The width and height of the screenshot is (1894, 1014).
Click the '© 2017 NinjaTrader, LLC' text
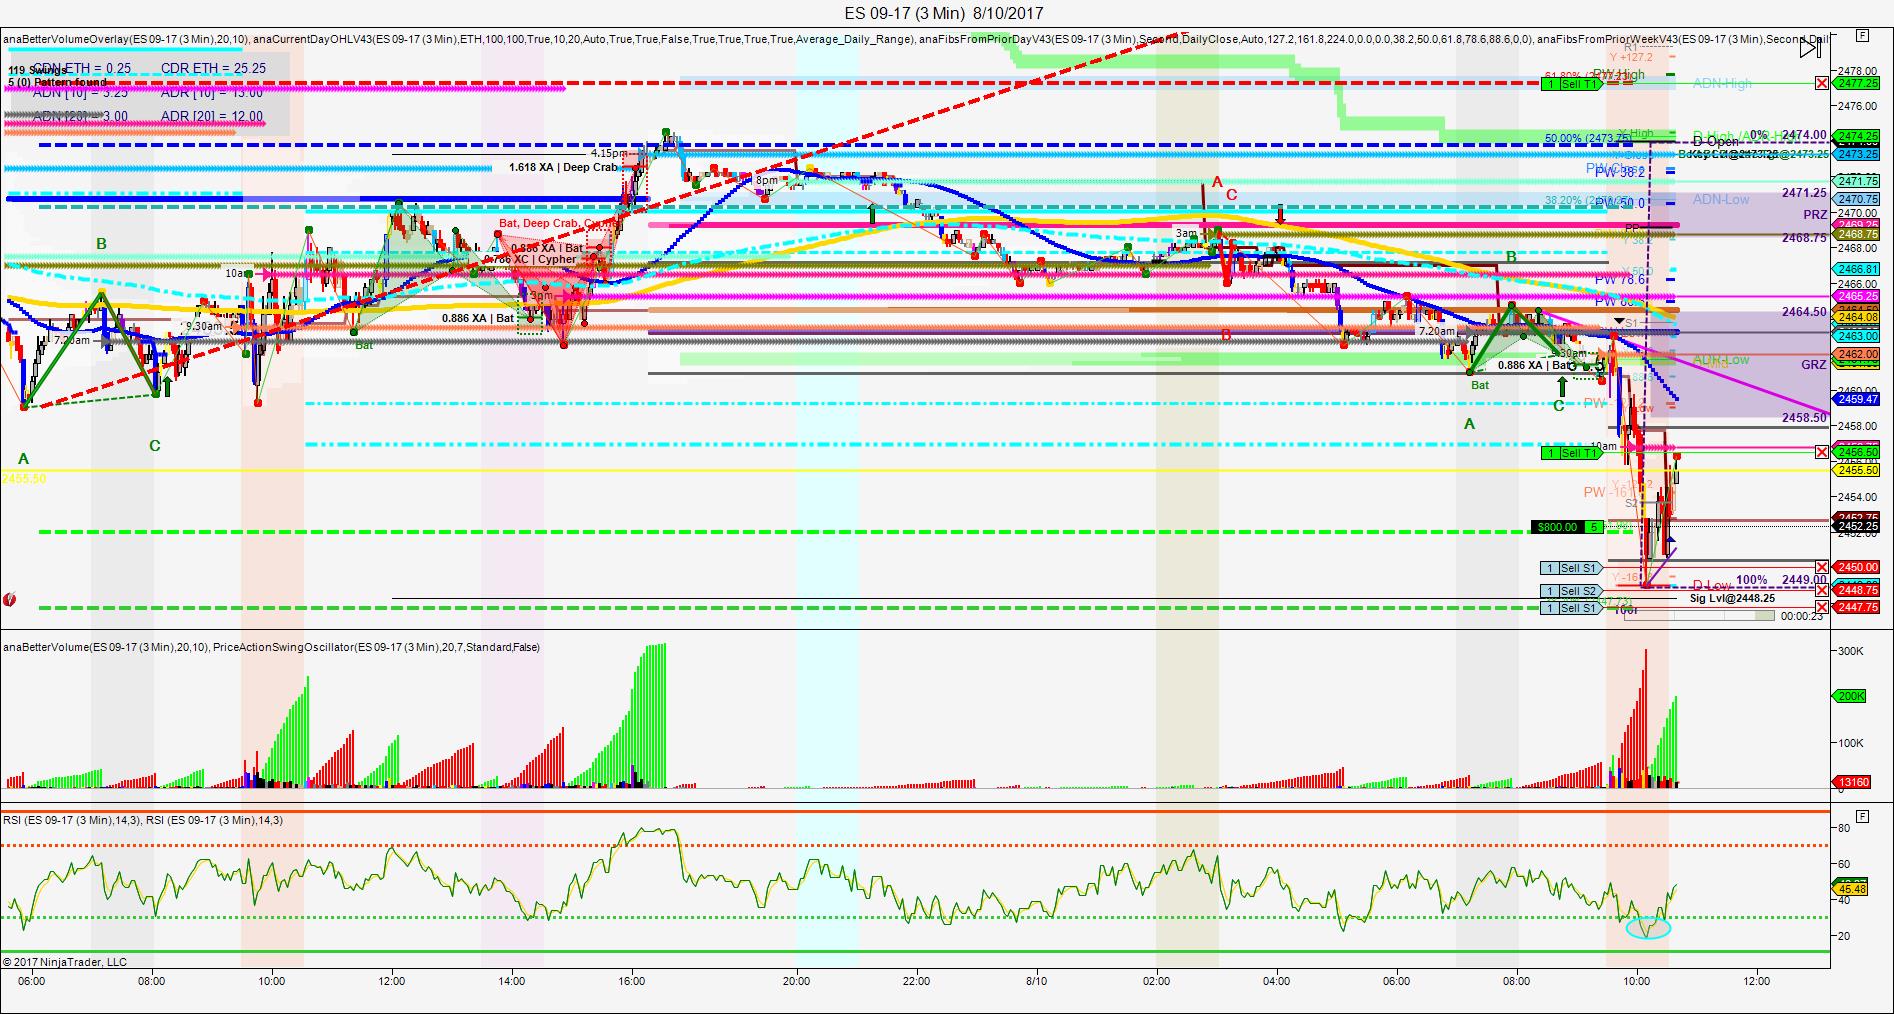click(65, 962)
